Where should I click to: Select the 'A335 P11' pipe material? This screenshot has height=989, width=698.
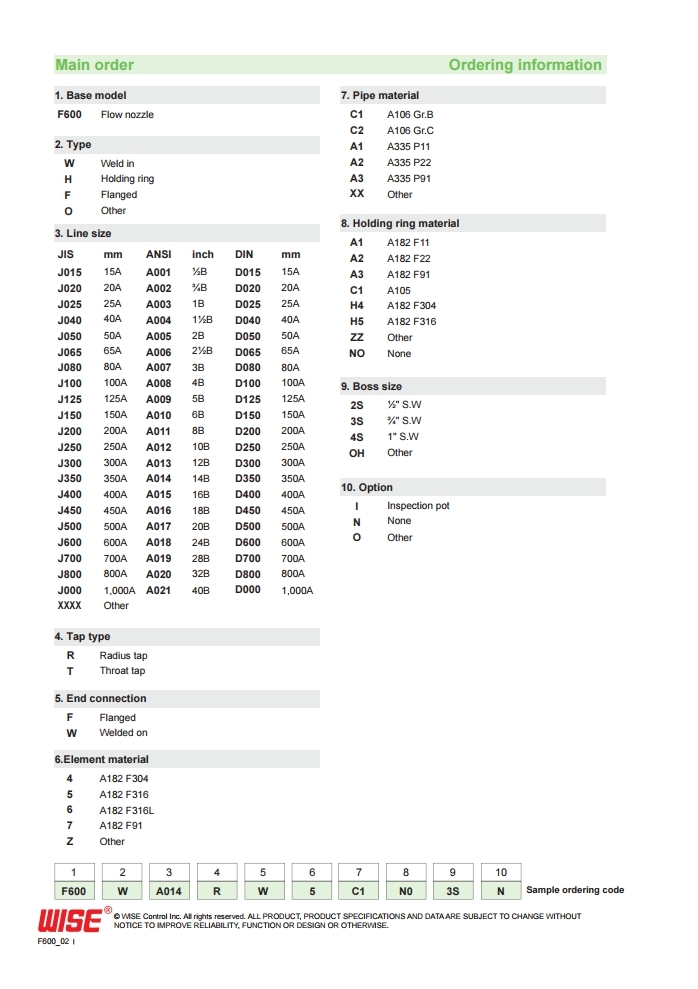(409, 146)
